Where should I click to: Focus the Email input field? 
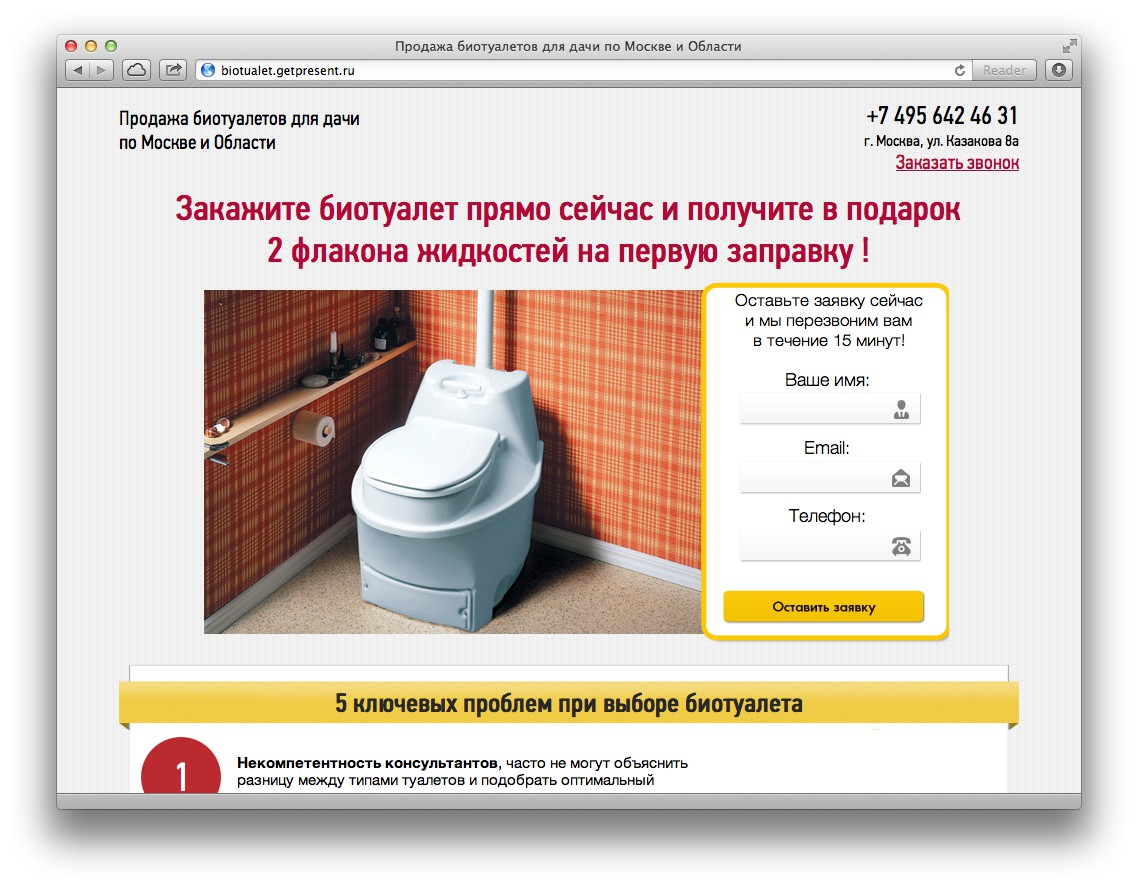830,477
